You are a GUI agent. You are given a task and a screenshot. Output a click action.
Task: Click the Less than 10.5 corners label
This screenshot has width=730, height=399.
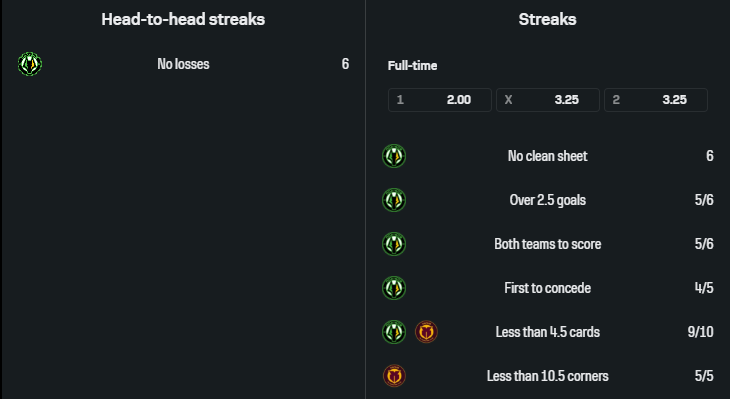[548, 376]
